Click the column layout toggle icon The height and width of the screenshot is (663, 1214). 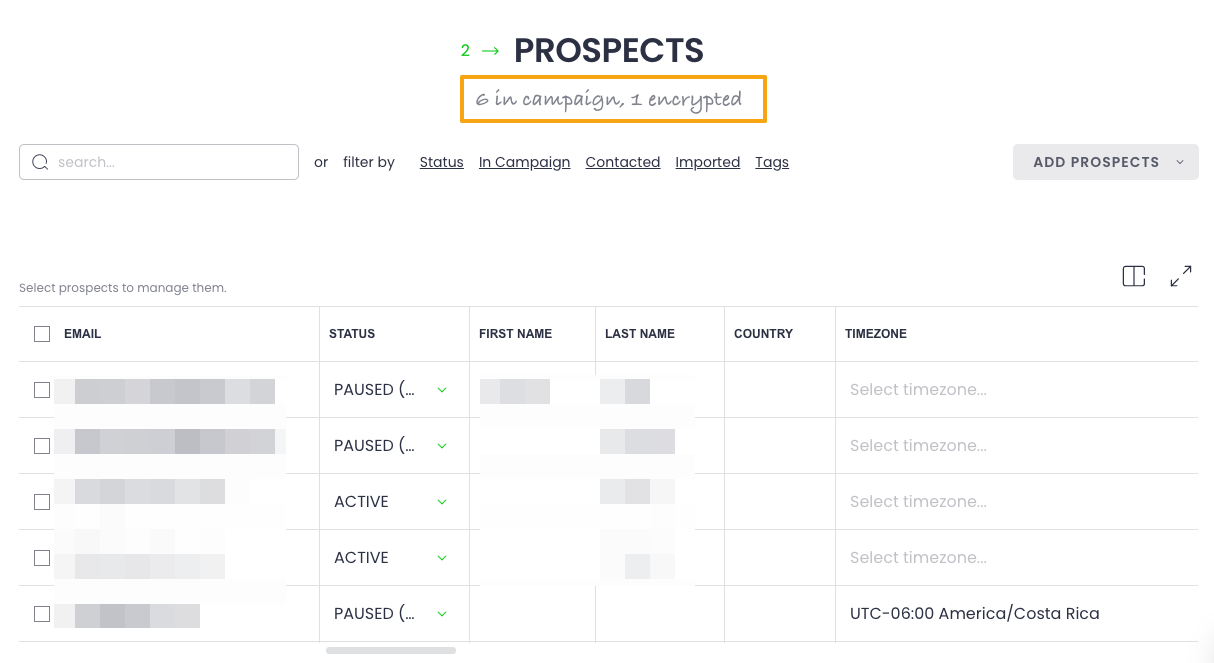click(1133, 276)
